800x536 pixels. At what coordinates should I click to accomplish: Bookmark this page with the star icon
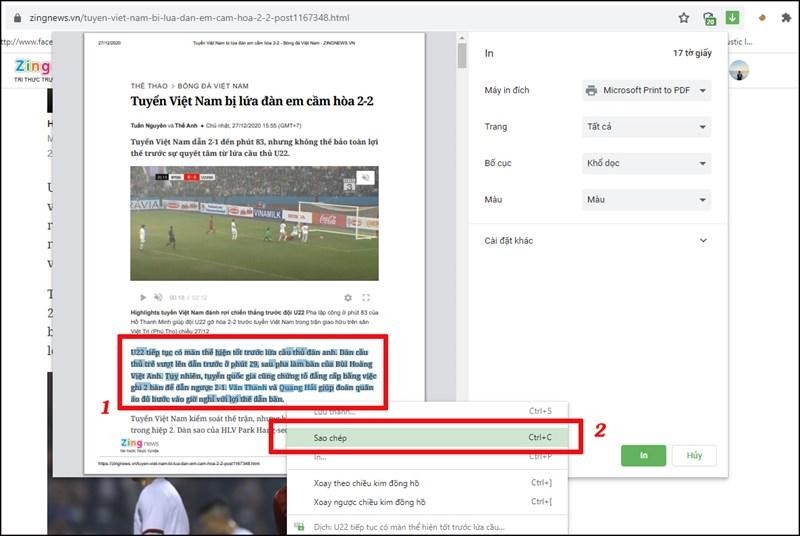click(x=684, y=18)
